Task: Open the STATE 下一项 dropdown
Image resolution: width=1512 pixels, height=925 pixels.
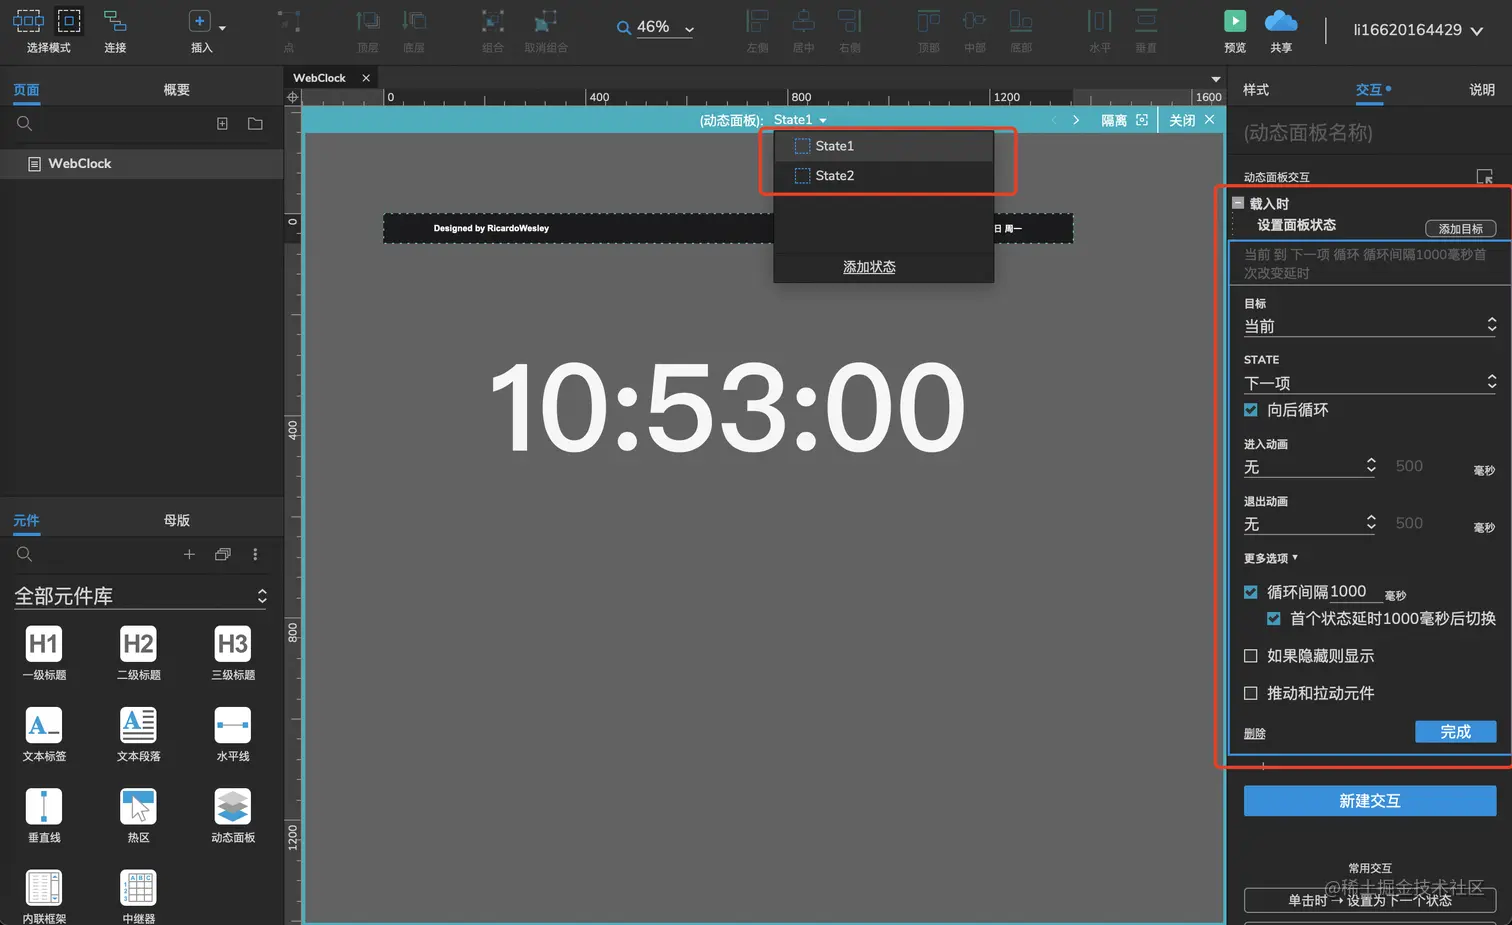Action: pos(1370,383)
